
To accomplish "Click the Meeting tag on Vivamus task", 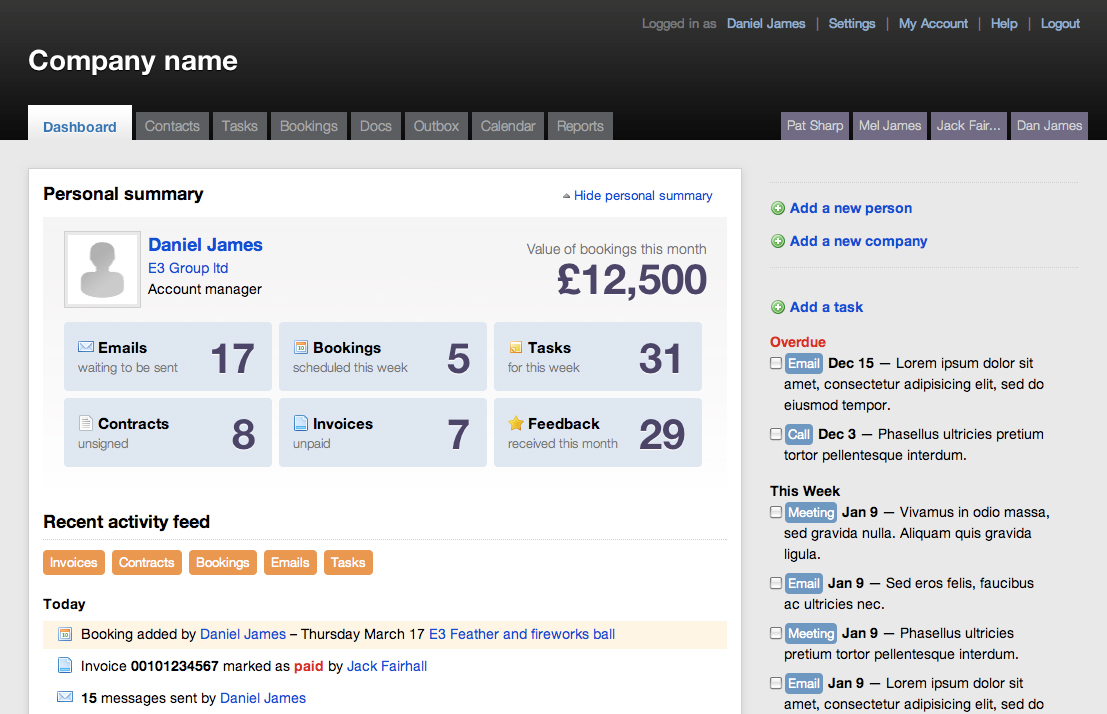I will pyautogui.click(x=810, y=512).
